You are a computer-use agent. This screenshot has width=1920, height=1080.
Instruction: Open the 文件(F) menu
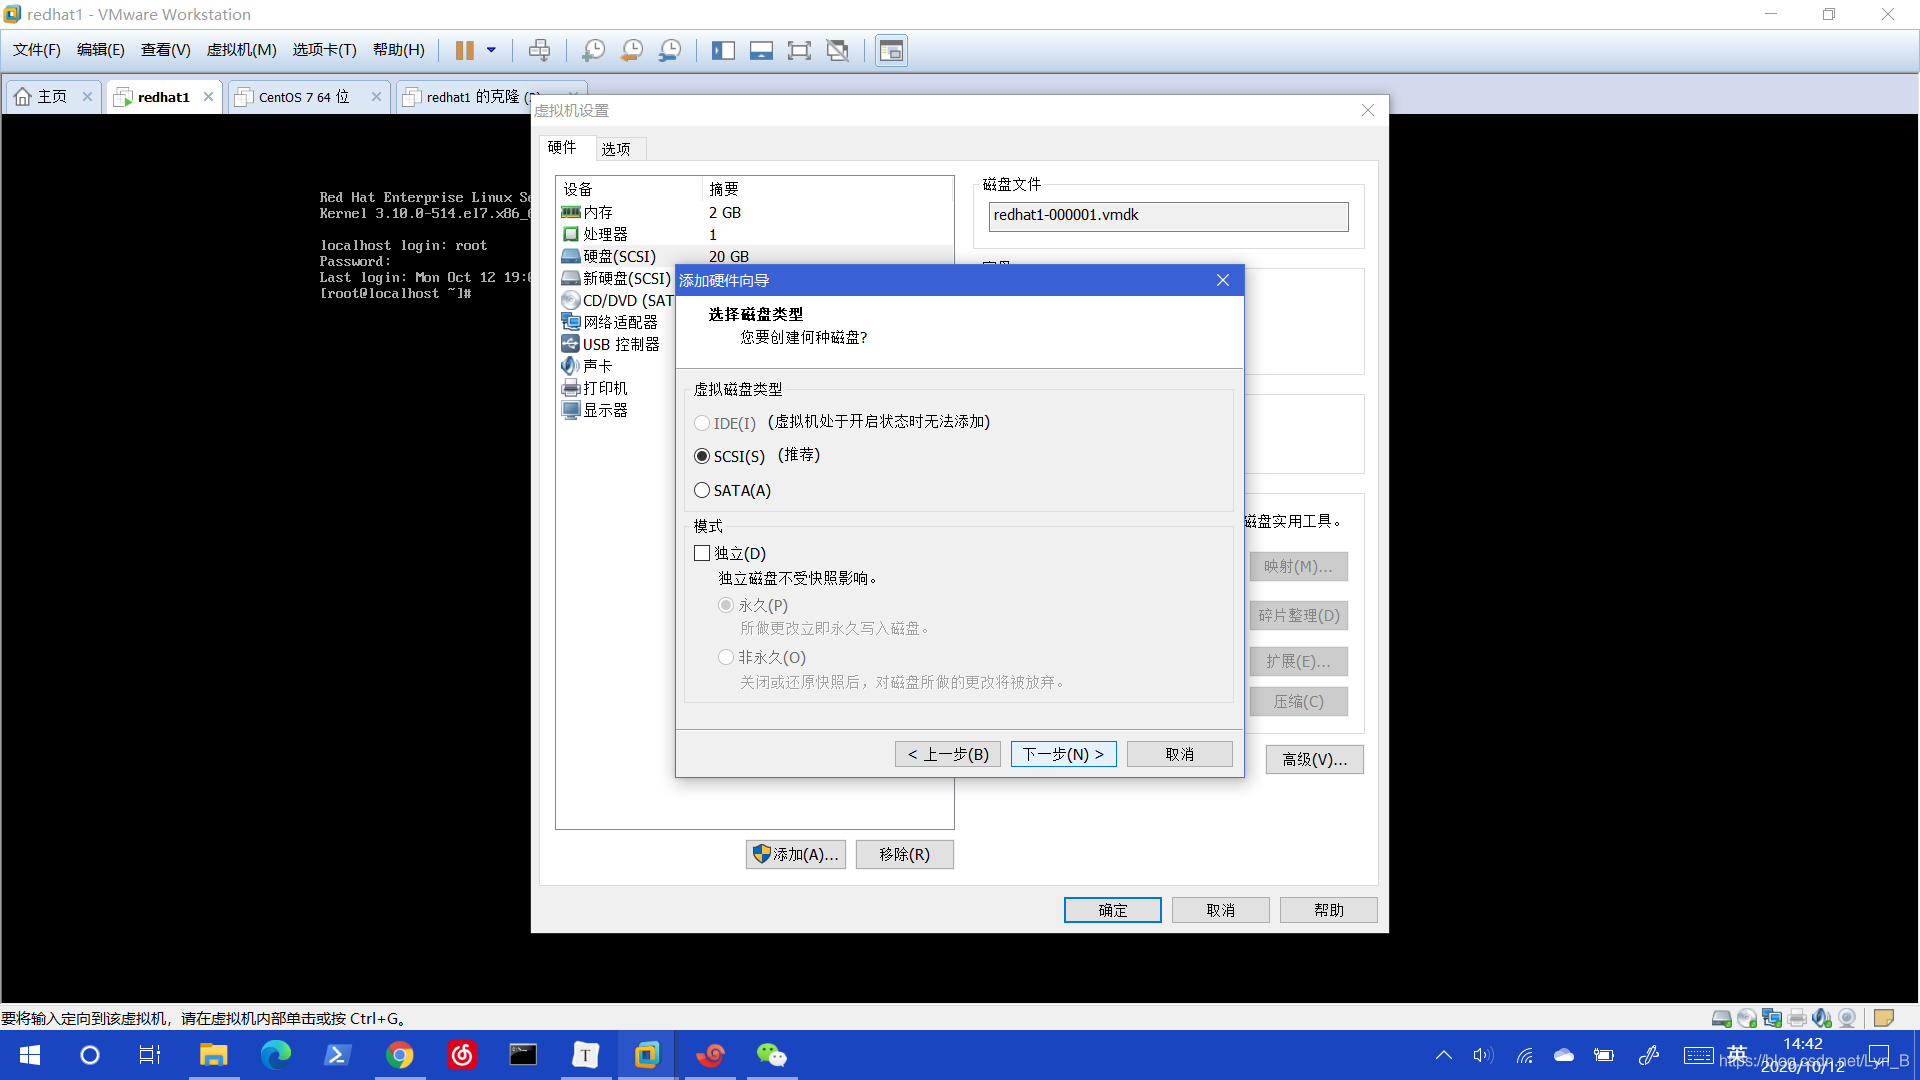[37, 50]
